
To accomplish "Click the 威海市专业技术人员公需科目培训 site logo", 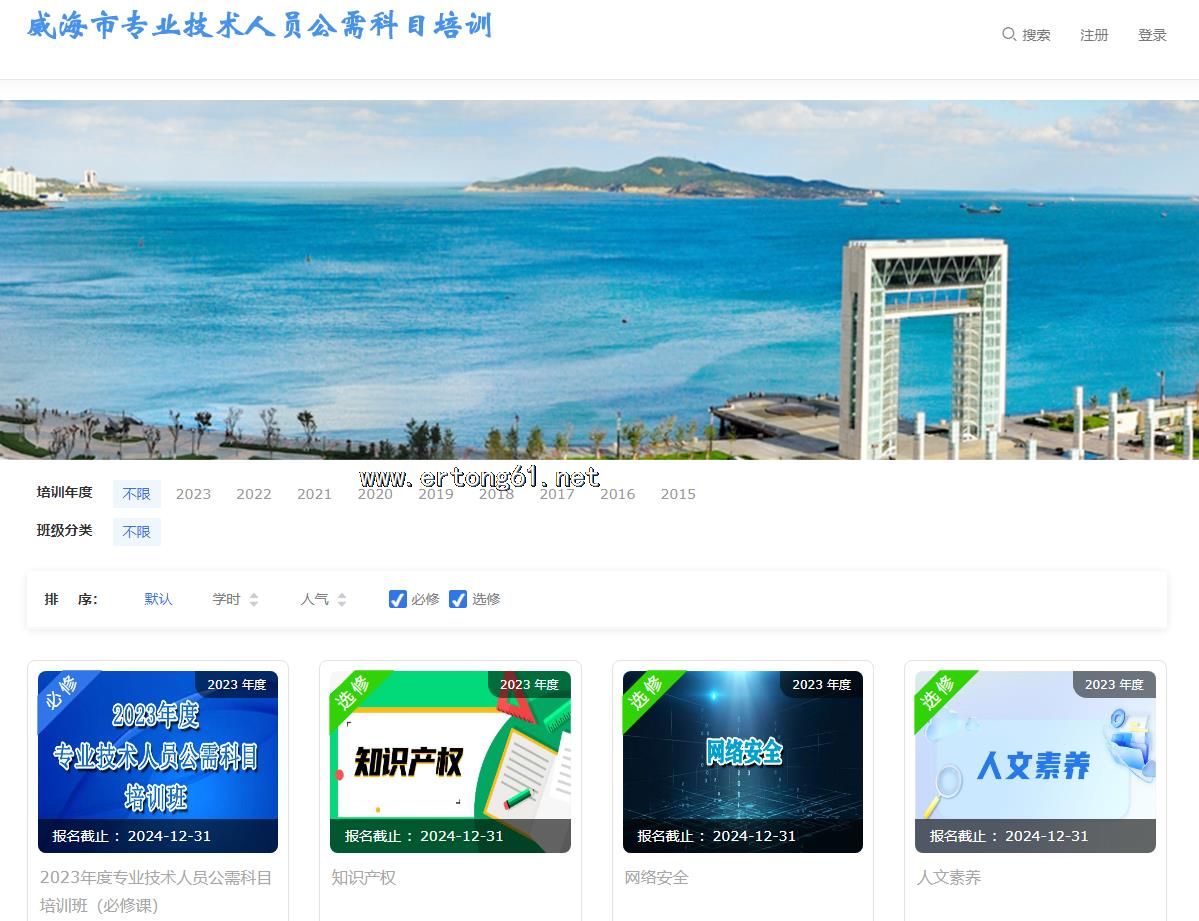I will (x=260, y=26).
